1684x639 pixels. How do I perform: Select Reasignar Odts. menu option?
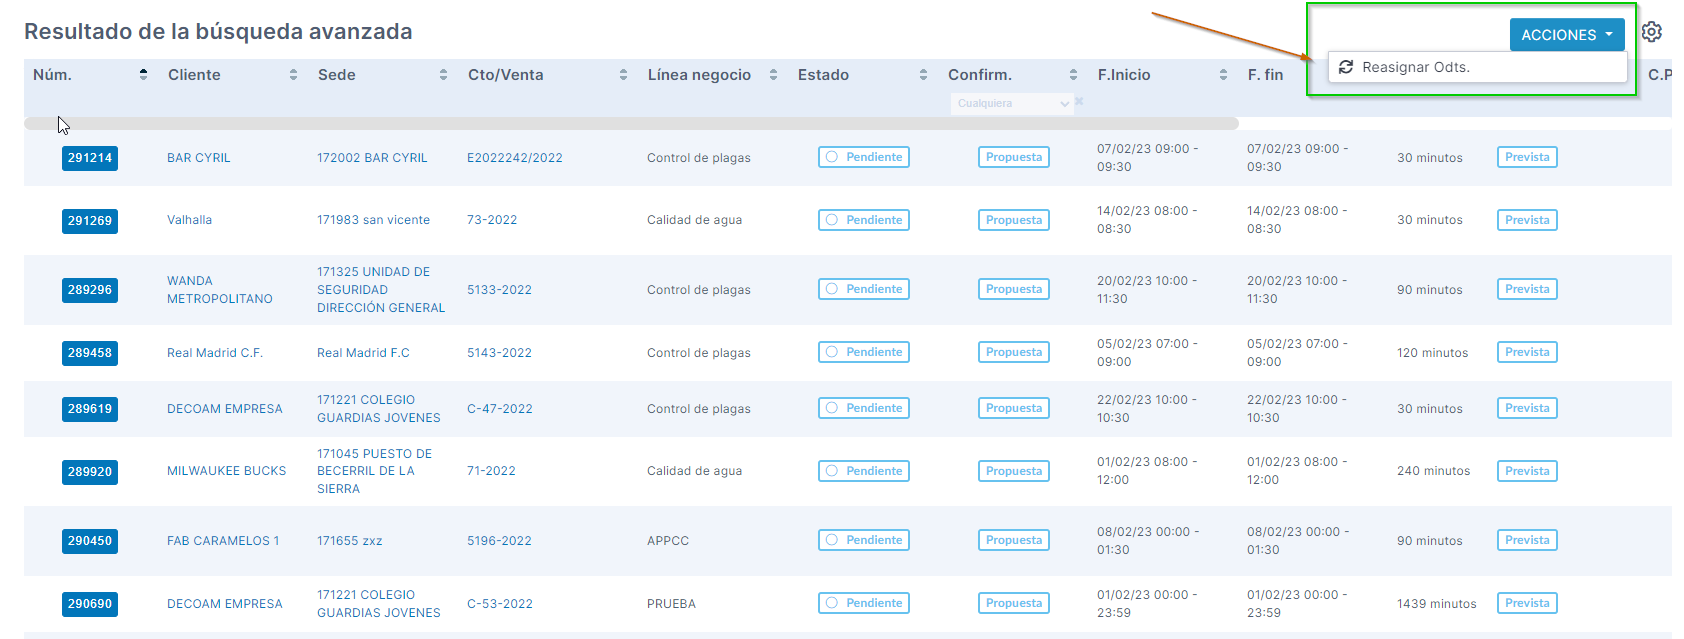pyautogui.click(x=1415, y=67)
